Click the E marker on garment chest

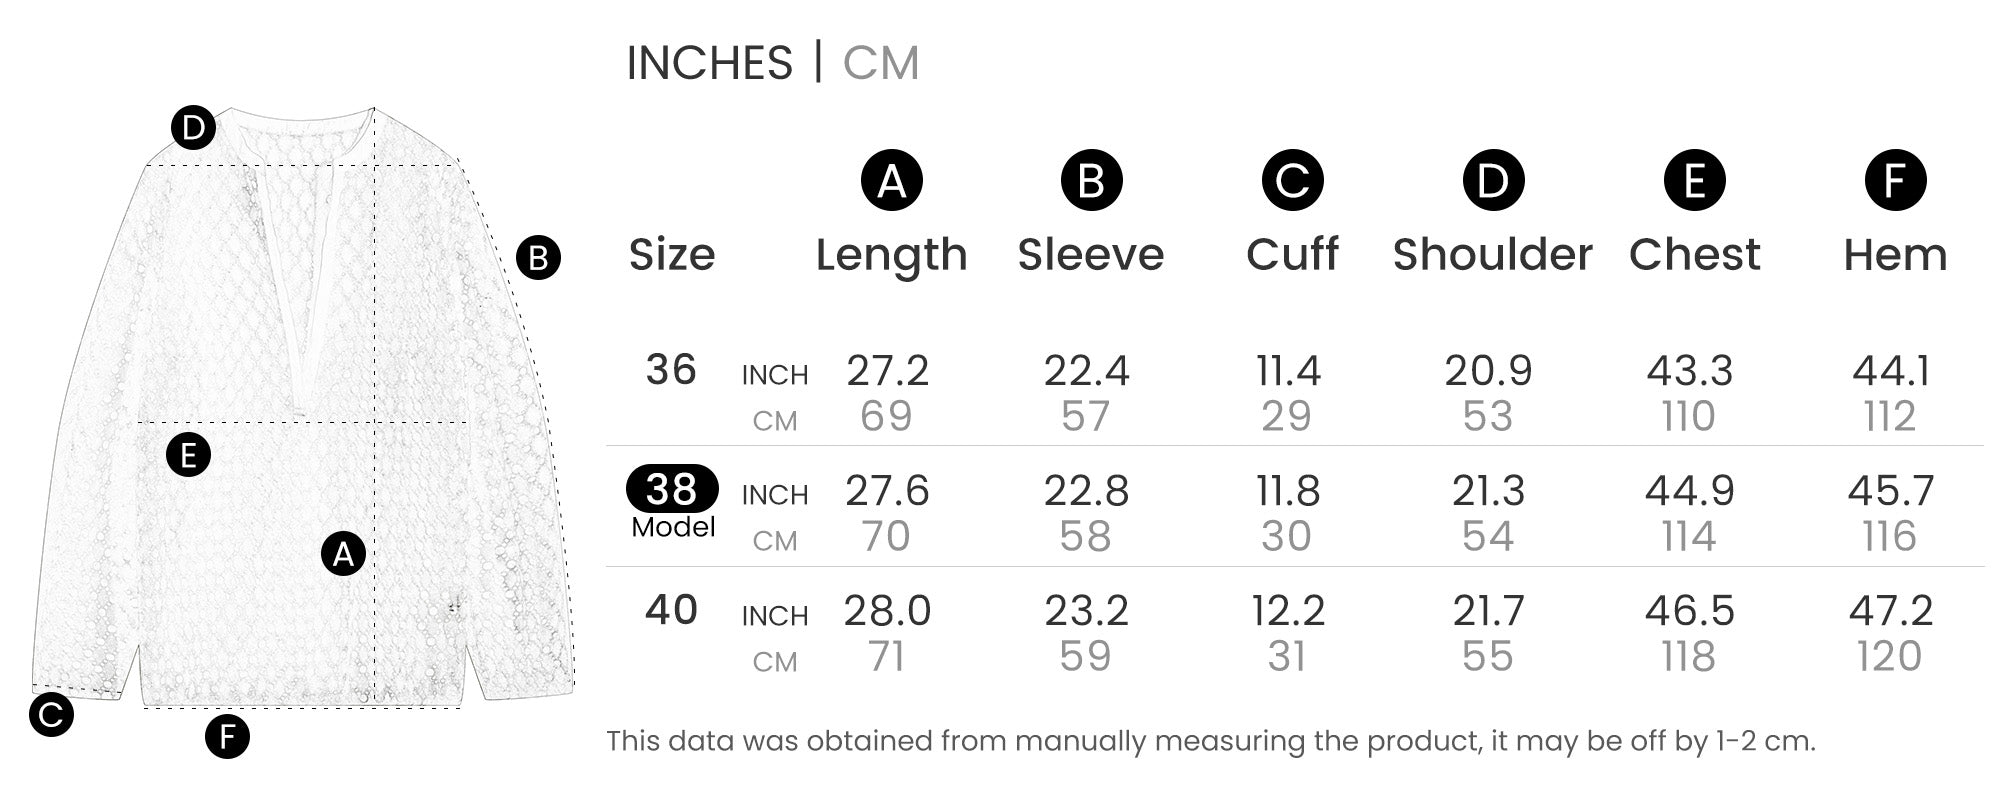(188, 455)
